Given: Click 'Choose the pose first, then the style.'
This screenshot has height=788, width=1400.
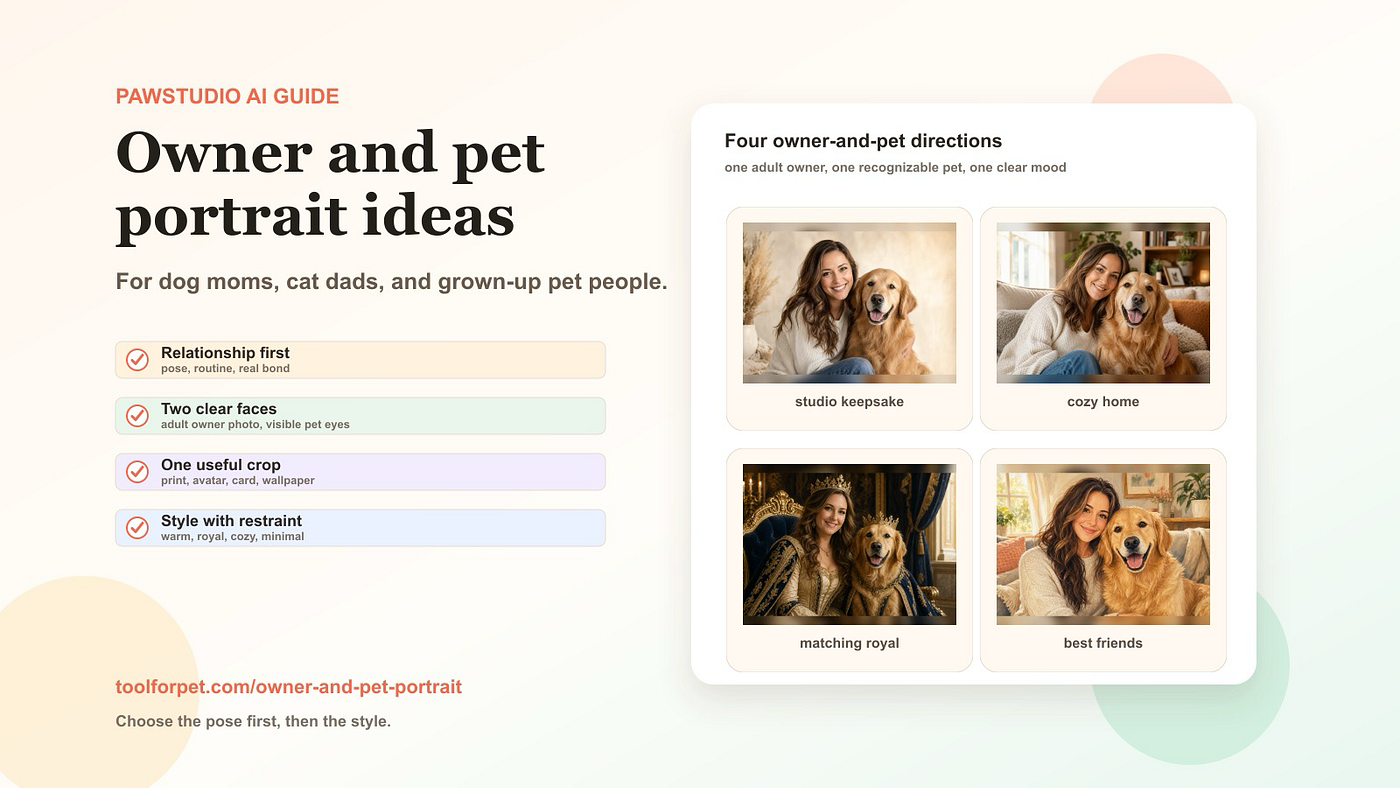Looking at the screenshot, I should [x=253, y=721].
